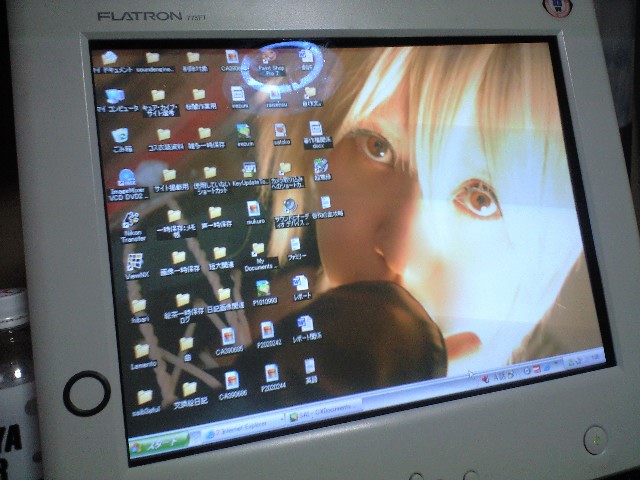The width and height of the screenshot is (640, 480).
Task: Open the soundengine folder on desktop
Action: 154,62
